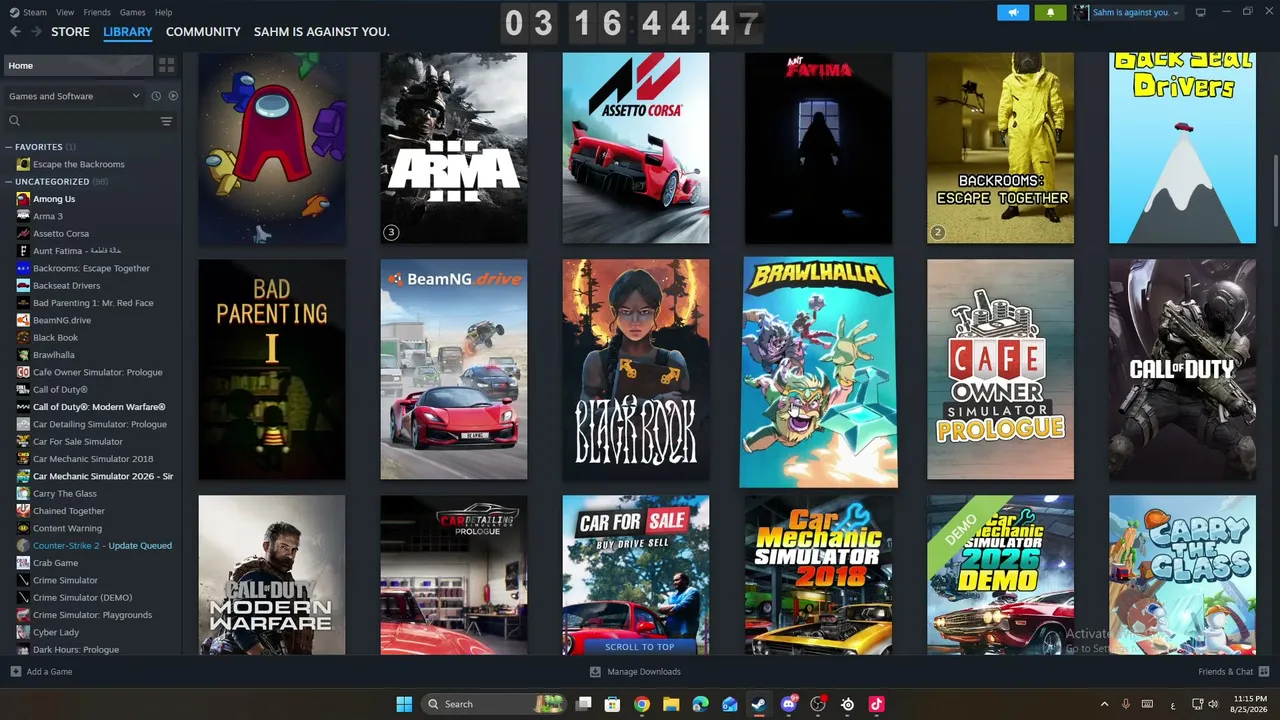The width and height of the screenshot is (1280, 720).
Task: Click the Add a Game plus icon
Action: coord(15,672)
